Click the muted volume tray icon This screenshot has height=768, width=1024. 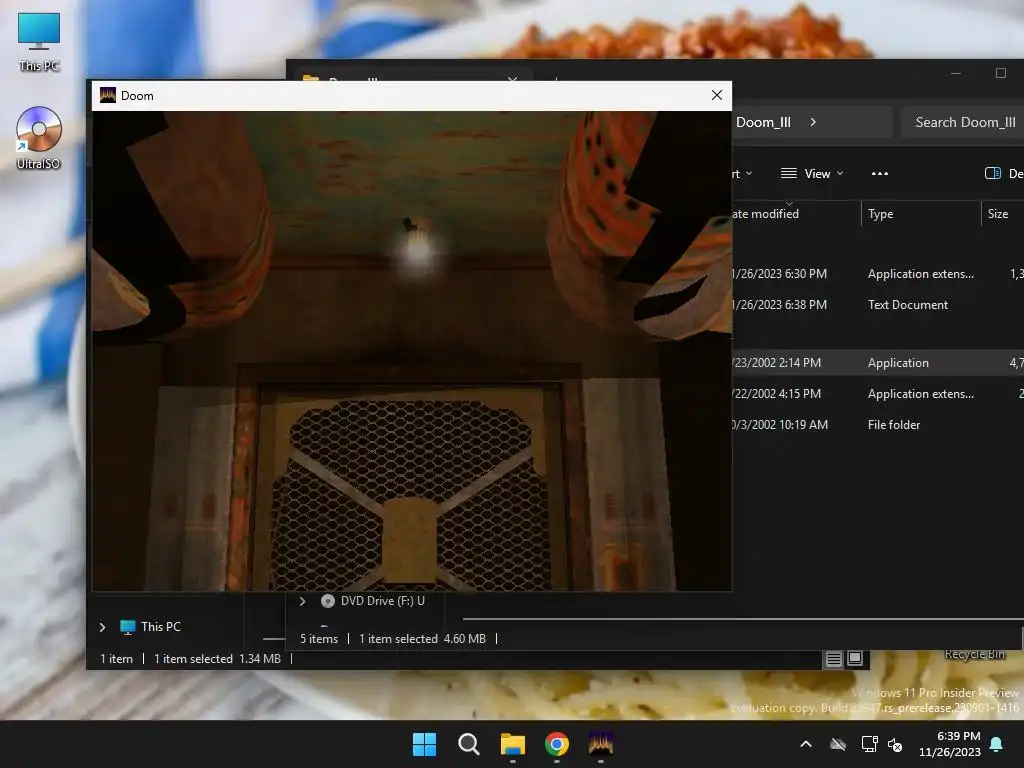[895, 744]
